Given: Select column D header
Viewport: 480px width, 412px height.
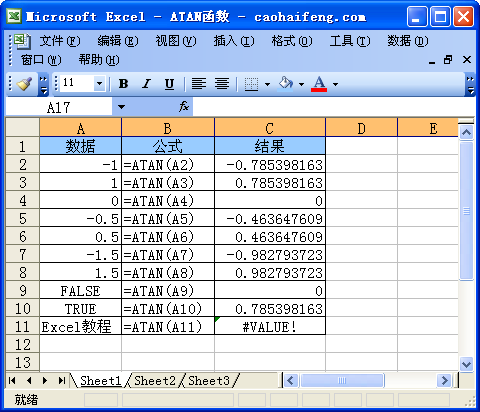Looking at the screenshot, I should (361, 128).
